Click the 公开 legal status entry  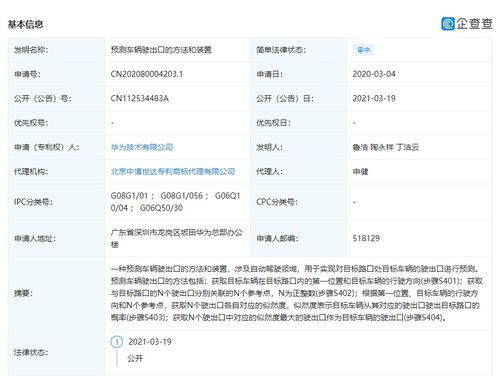[135, 359]
